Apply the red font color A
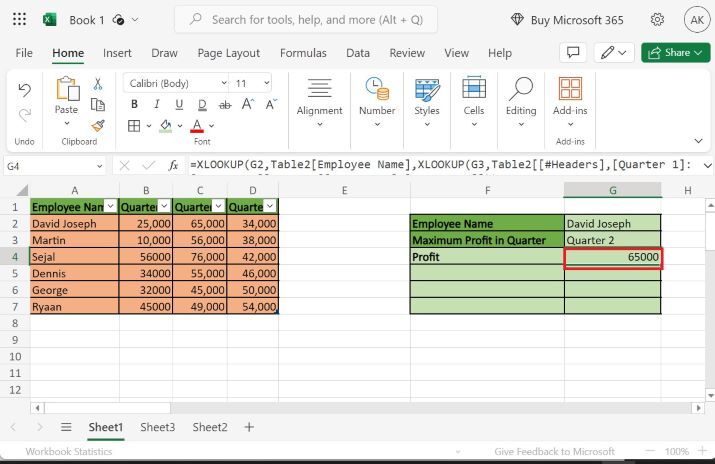Viewport: 715px width, 464px height. [x=197, y=125]
